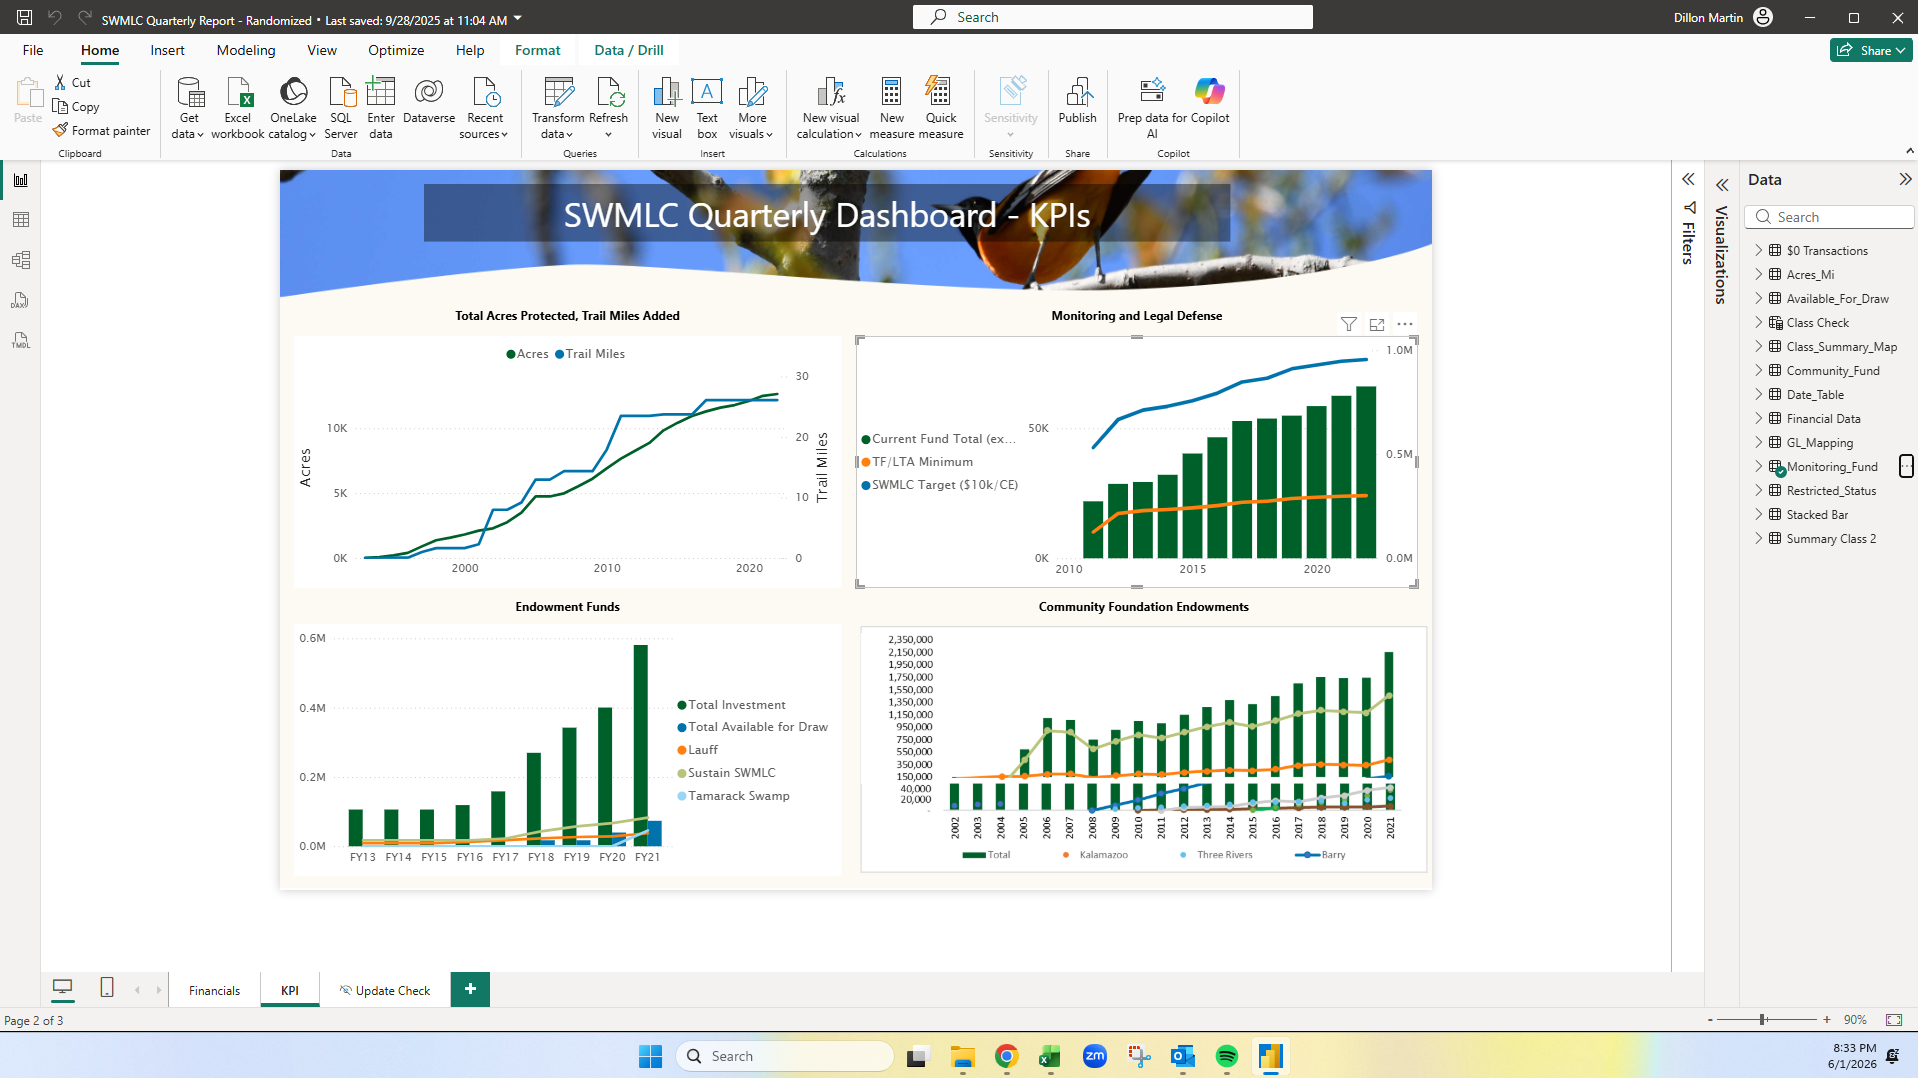This screenshot has height=1078, width=1918.
Task: Open the Insert ribbon tab
Action: pyautogui.click(x=167, y=50)
